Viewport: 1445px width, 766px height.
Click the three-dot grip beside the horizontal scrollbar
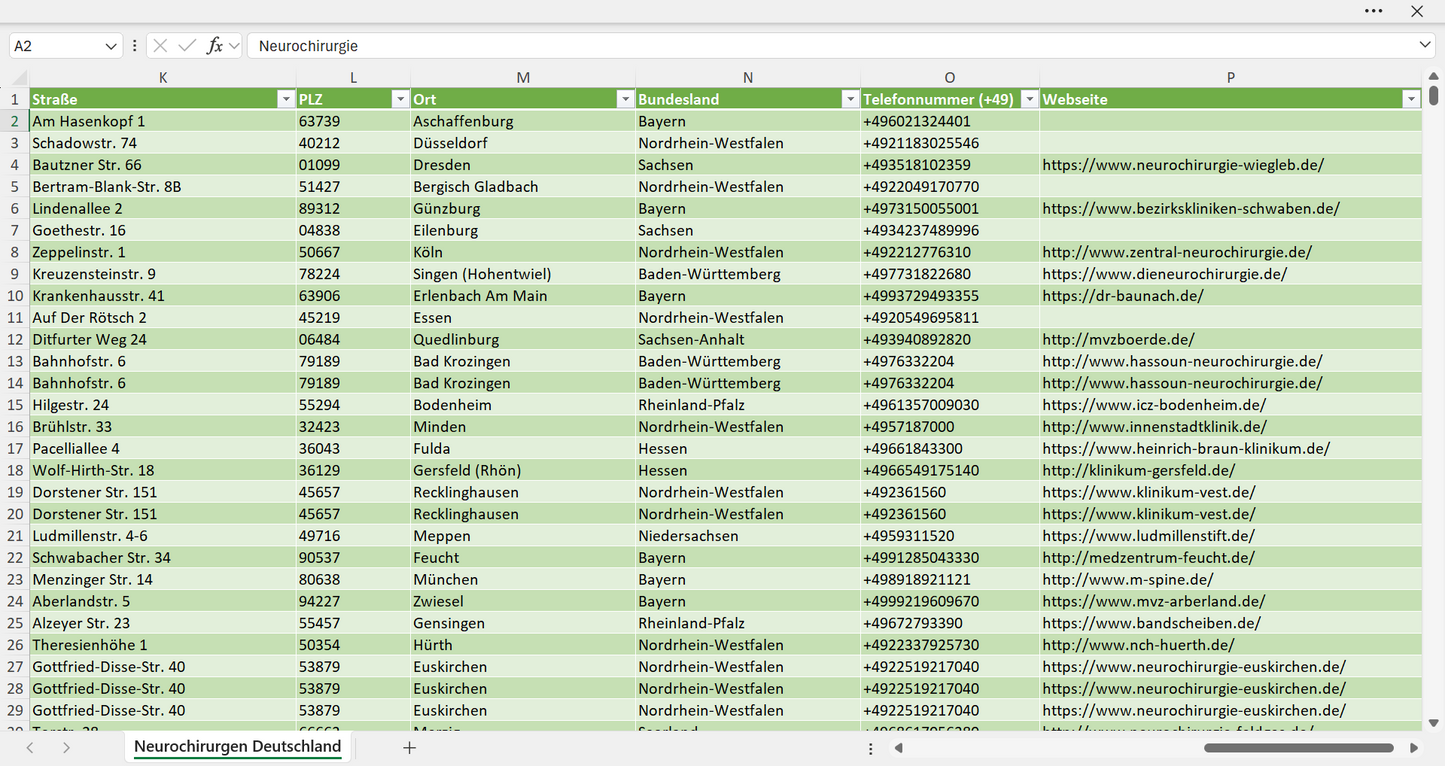point(871,748)
